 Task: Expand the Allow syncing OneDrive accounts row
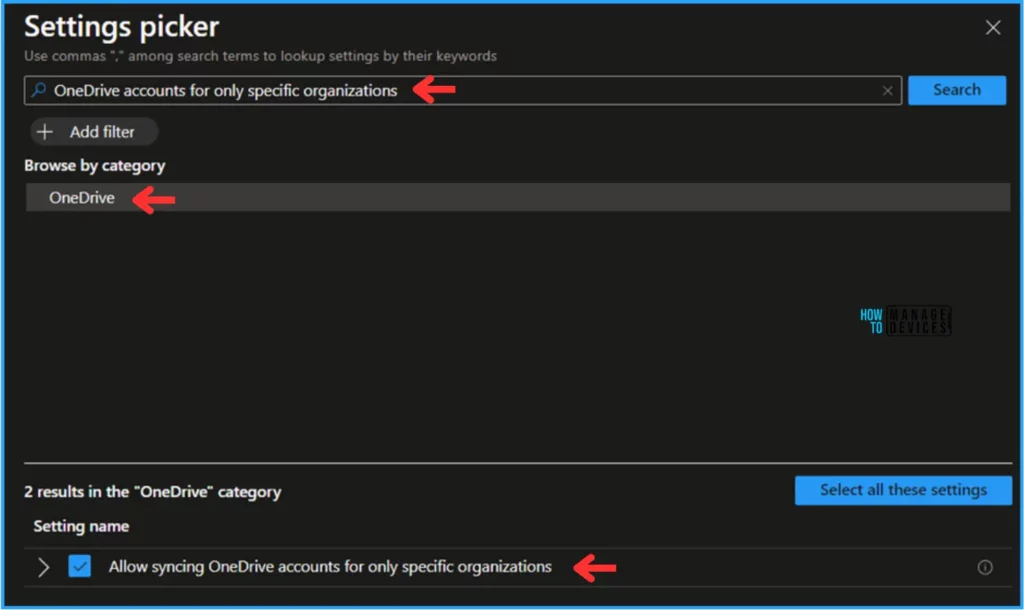pos(43,567)
